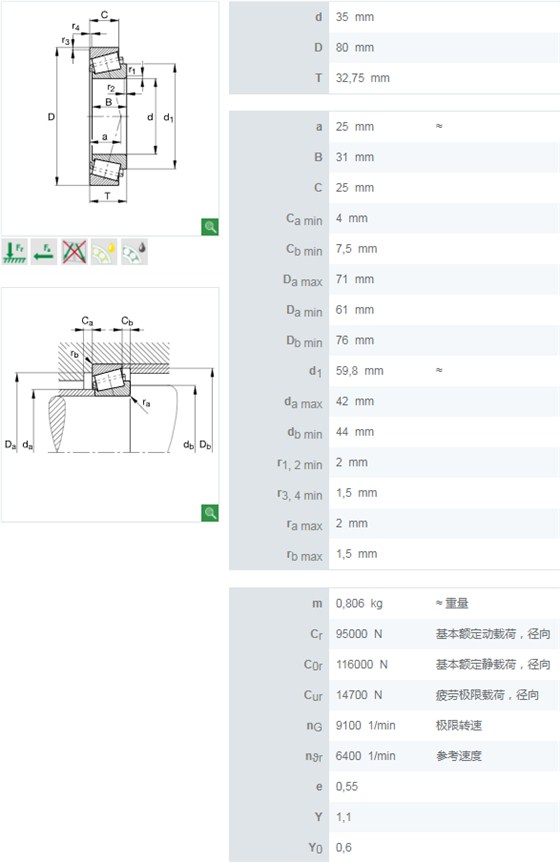The image size is (560, 862).
Task: Click the ≈ 重量 description
Action: pos(452,603)
